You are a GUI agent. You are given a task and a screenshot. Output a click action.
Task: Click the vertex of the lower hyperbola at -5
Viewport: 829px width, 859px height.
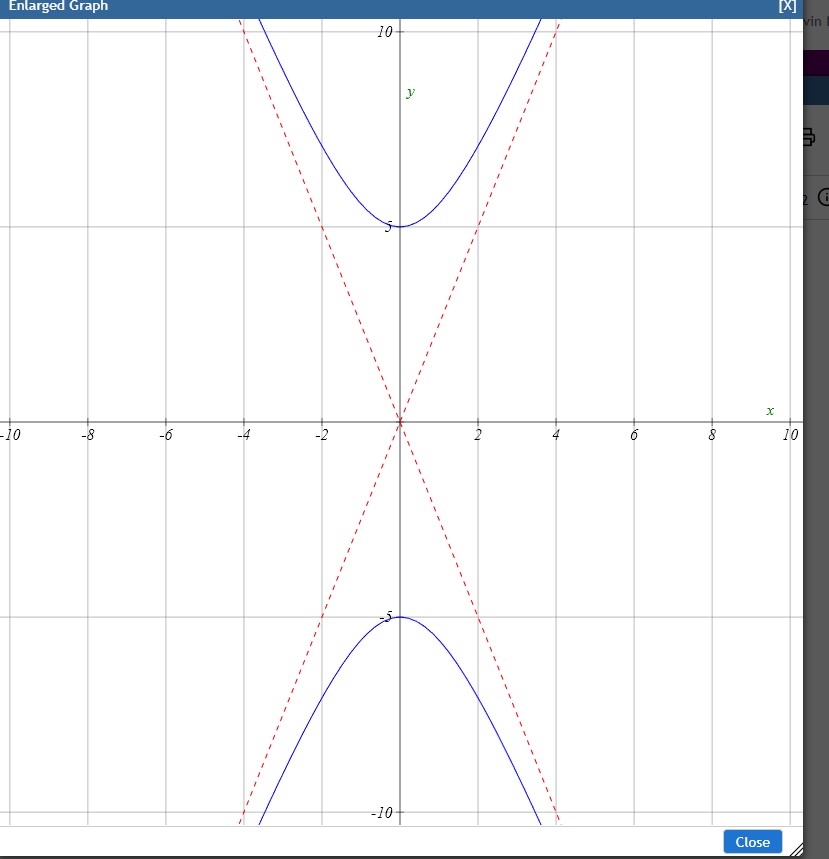coord(402,616)
